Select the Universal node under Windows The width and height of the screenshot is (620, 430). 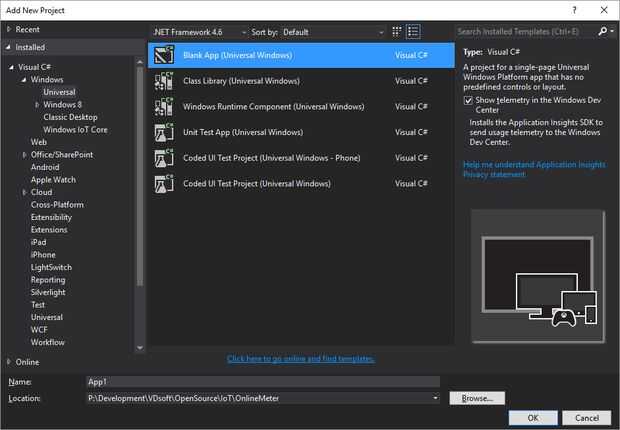pyautogui.click(x=59, y=92)
